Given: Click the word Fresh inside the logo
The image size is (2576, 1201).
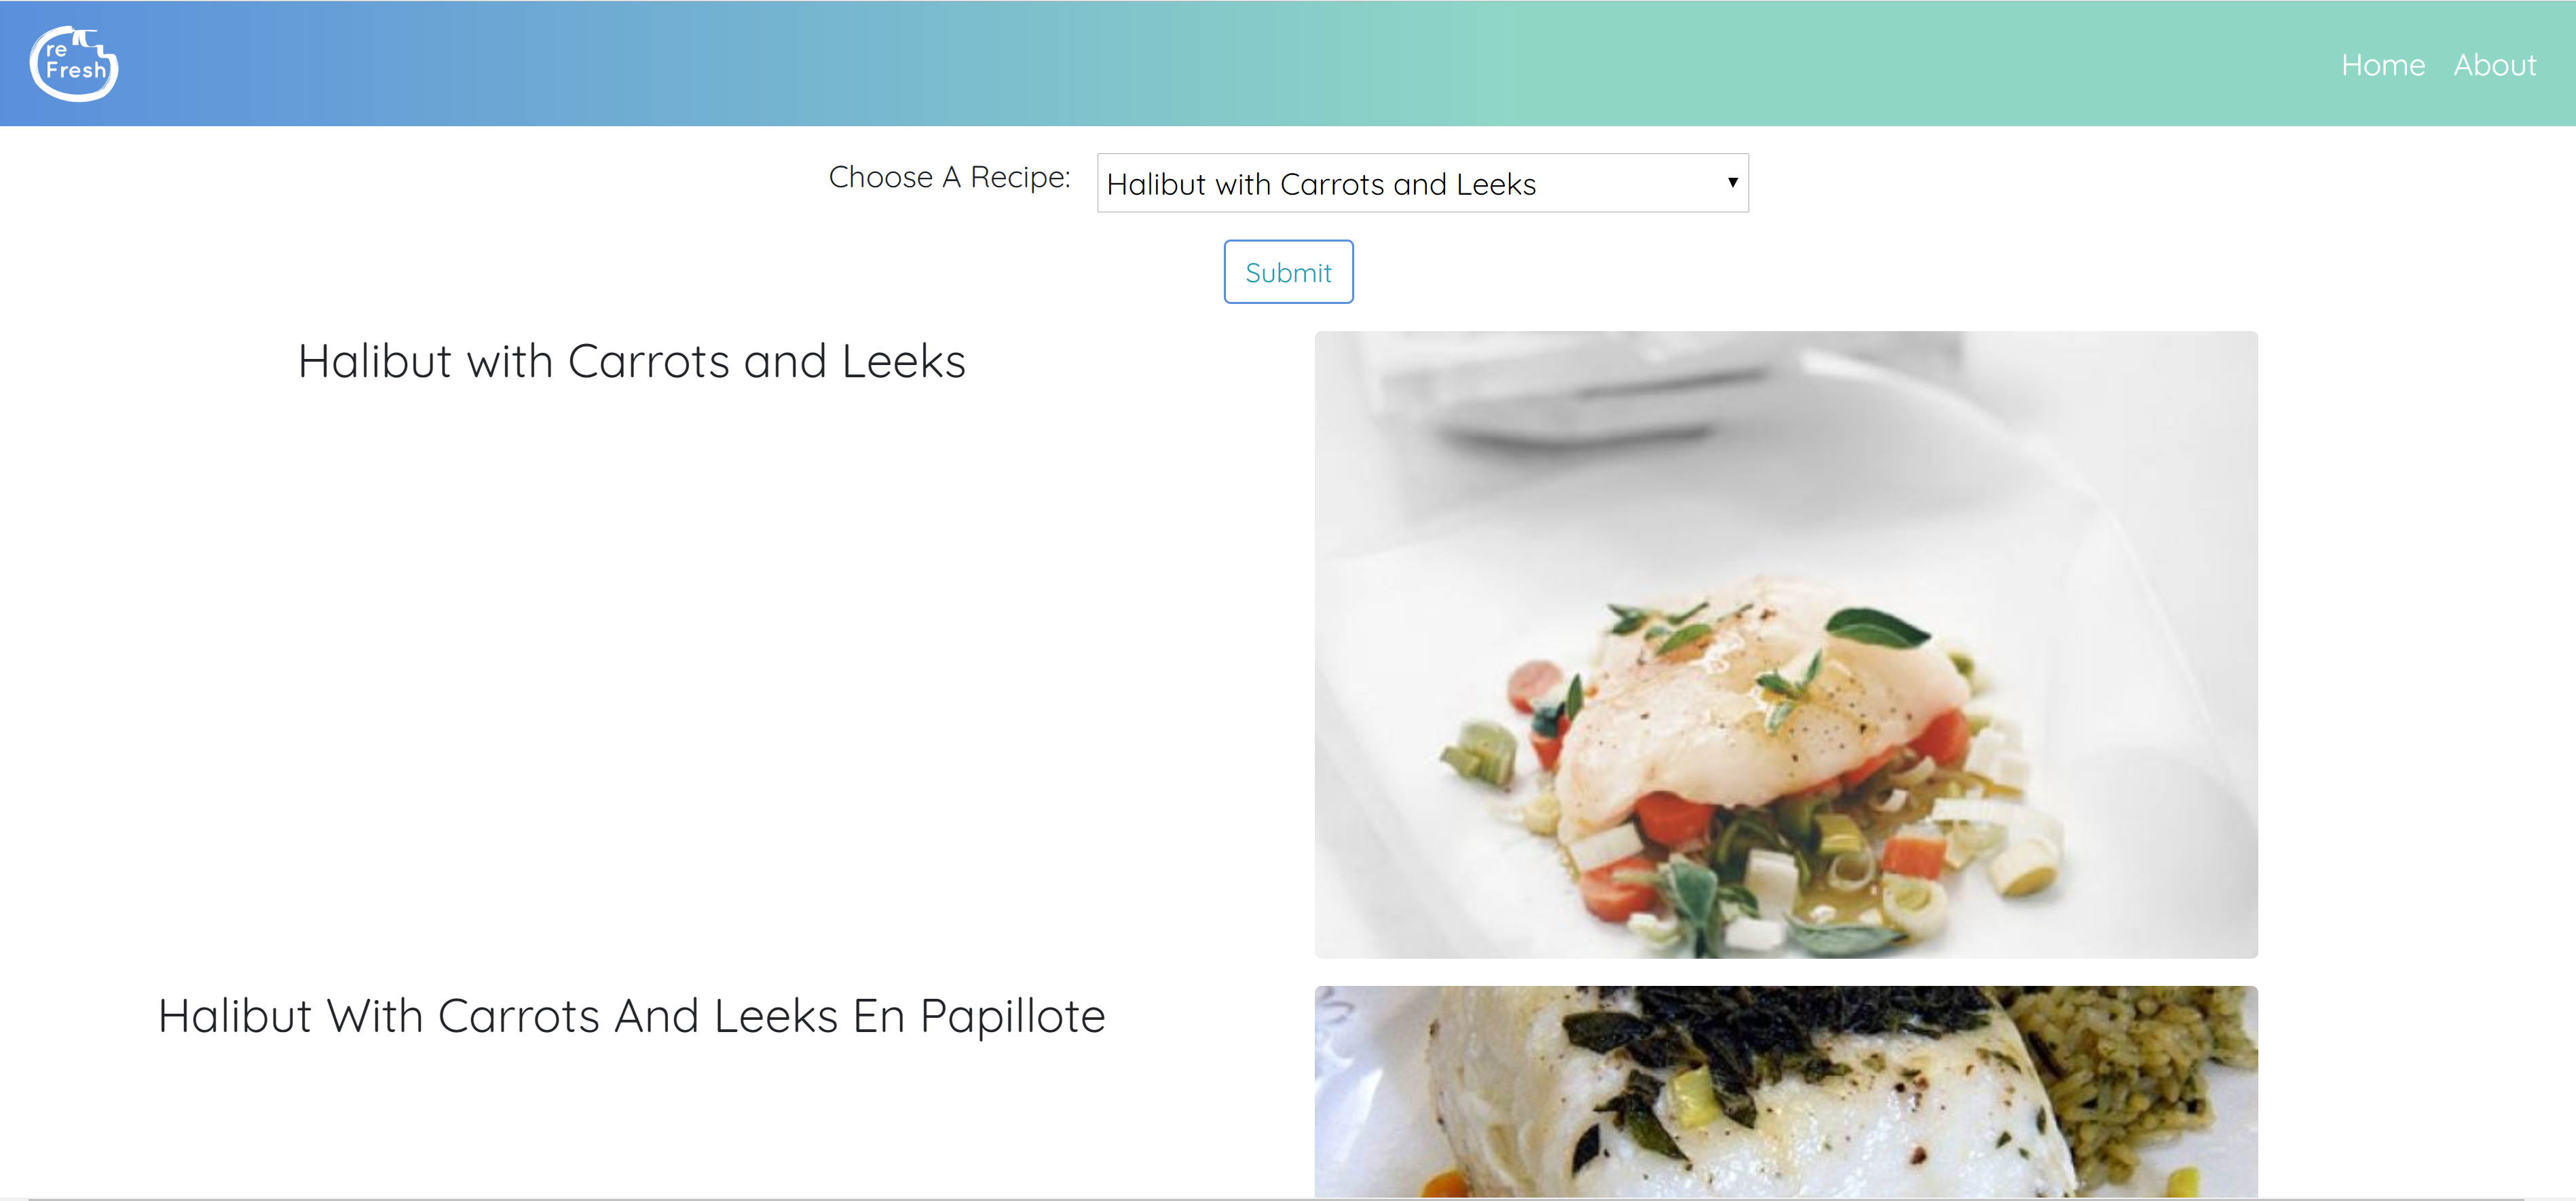Looking at the screenshot, I should point(76,71).
